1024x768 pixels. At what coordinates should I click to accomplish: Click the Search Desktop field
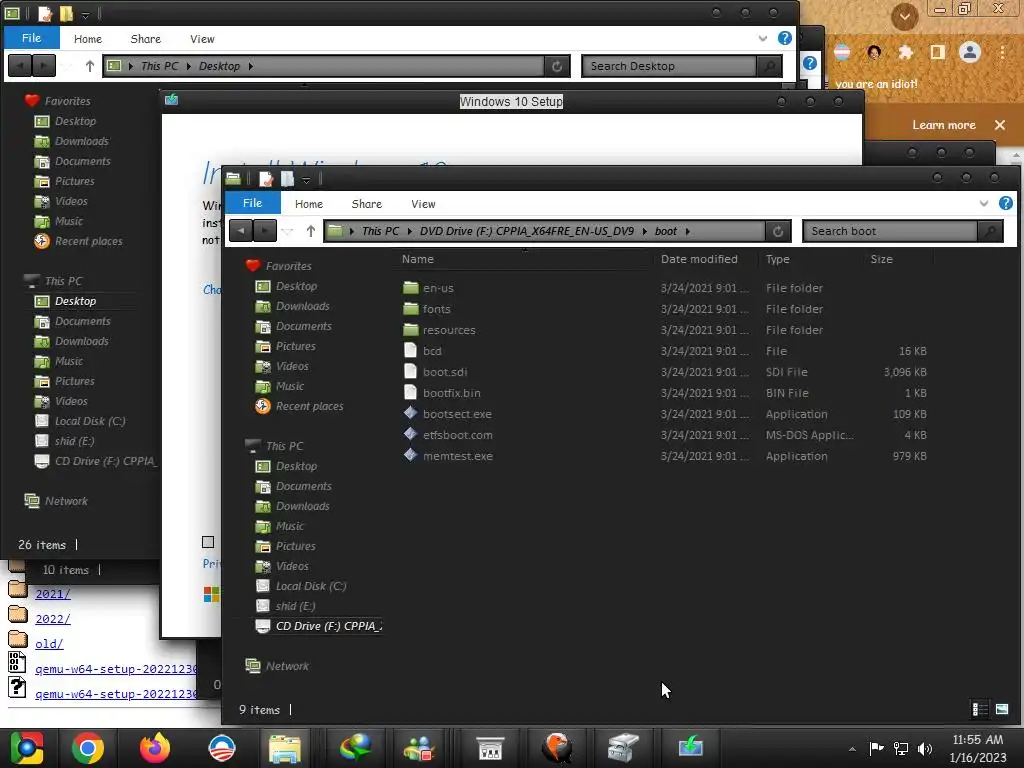point(669,66)
